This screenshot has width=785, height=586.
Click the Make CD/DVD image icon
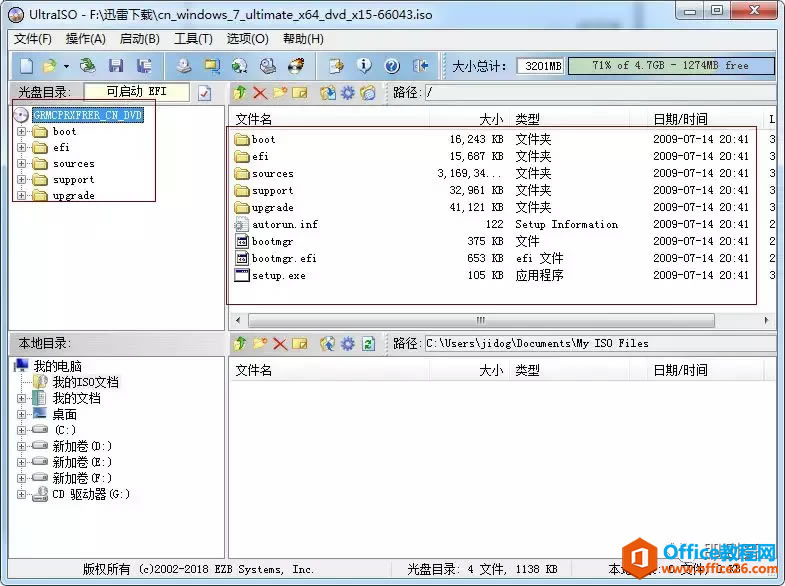point(184,66)
